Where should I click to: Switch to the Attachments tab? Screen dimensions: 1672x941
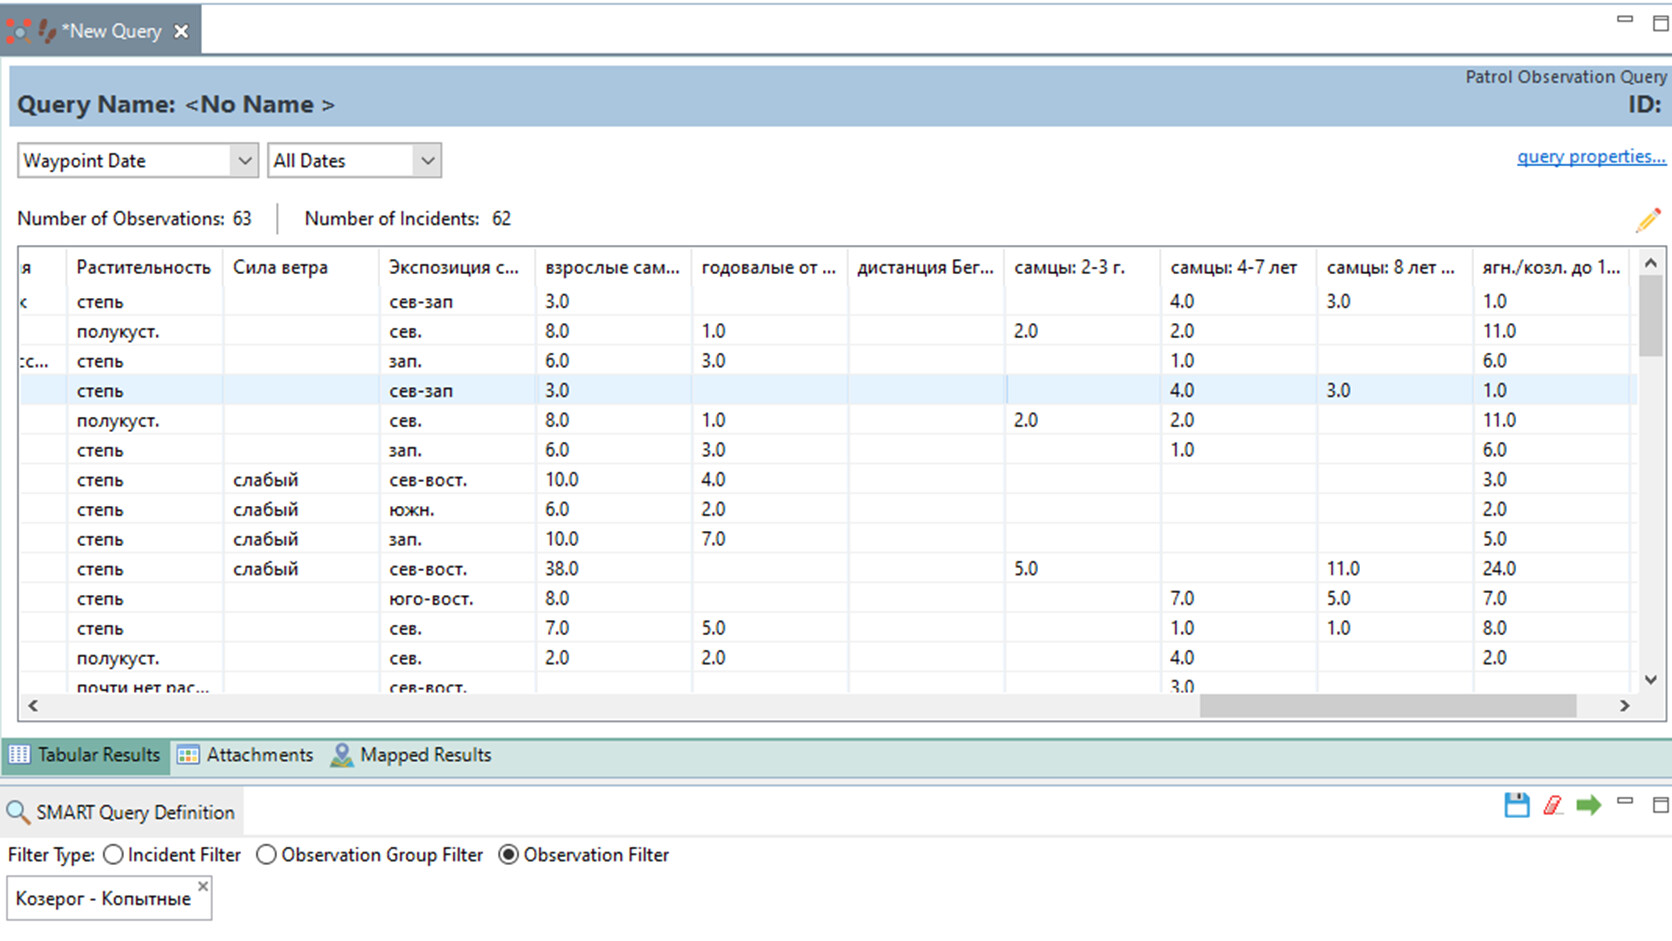tap(246, 755)
